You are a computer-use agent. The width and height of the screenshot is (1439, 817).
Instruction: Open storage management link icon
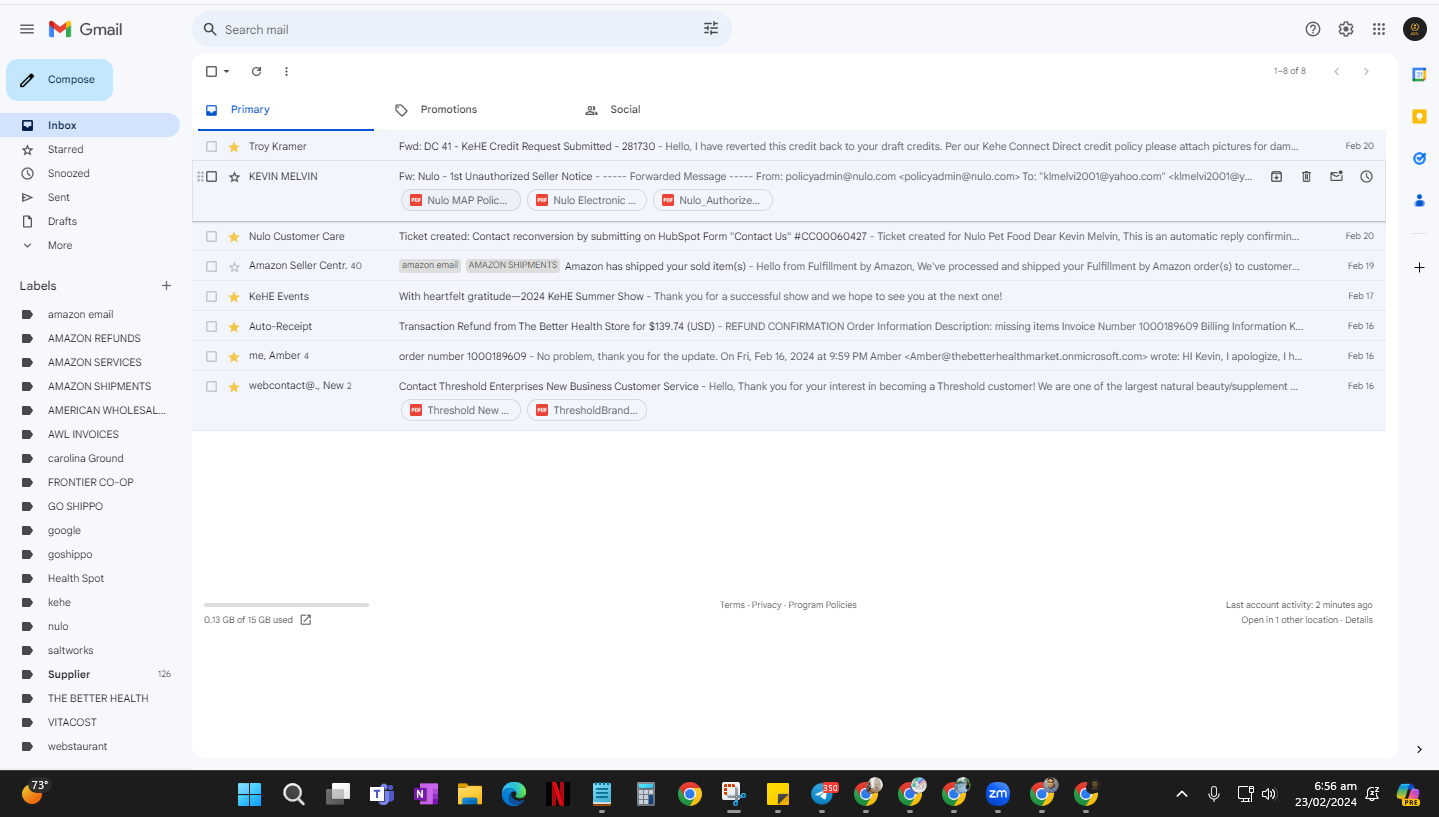pyautogui.click(x=306, y=620)
